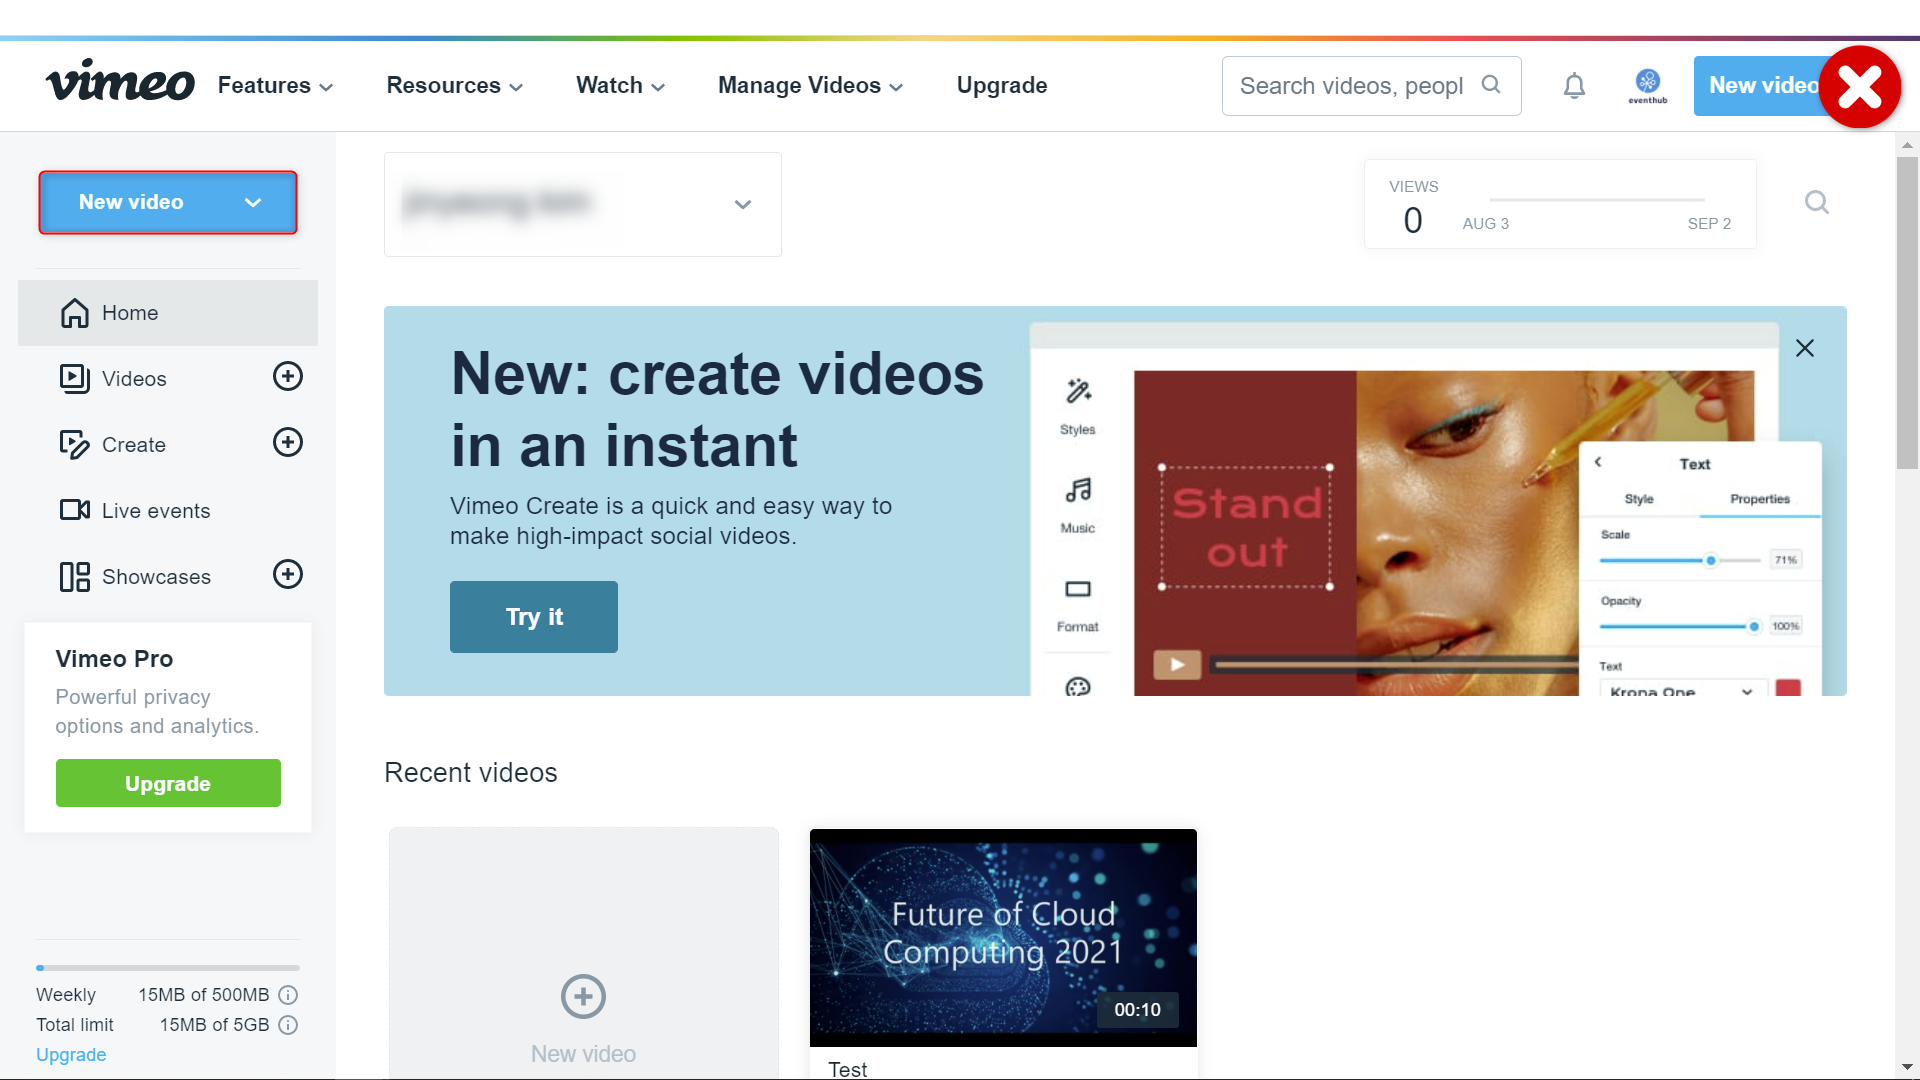Screen dimensions: 1920x1080
Task: Click the New video button in header
Action: pyautogui.click(x=1762, y=86)
